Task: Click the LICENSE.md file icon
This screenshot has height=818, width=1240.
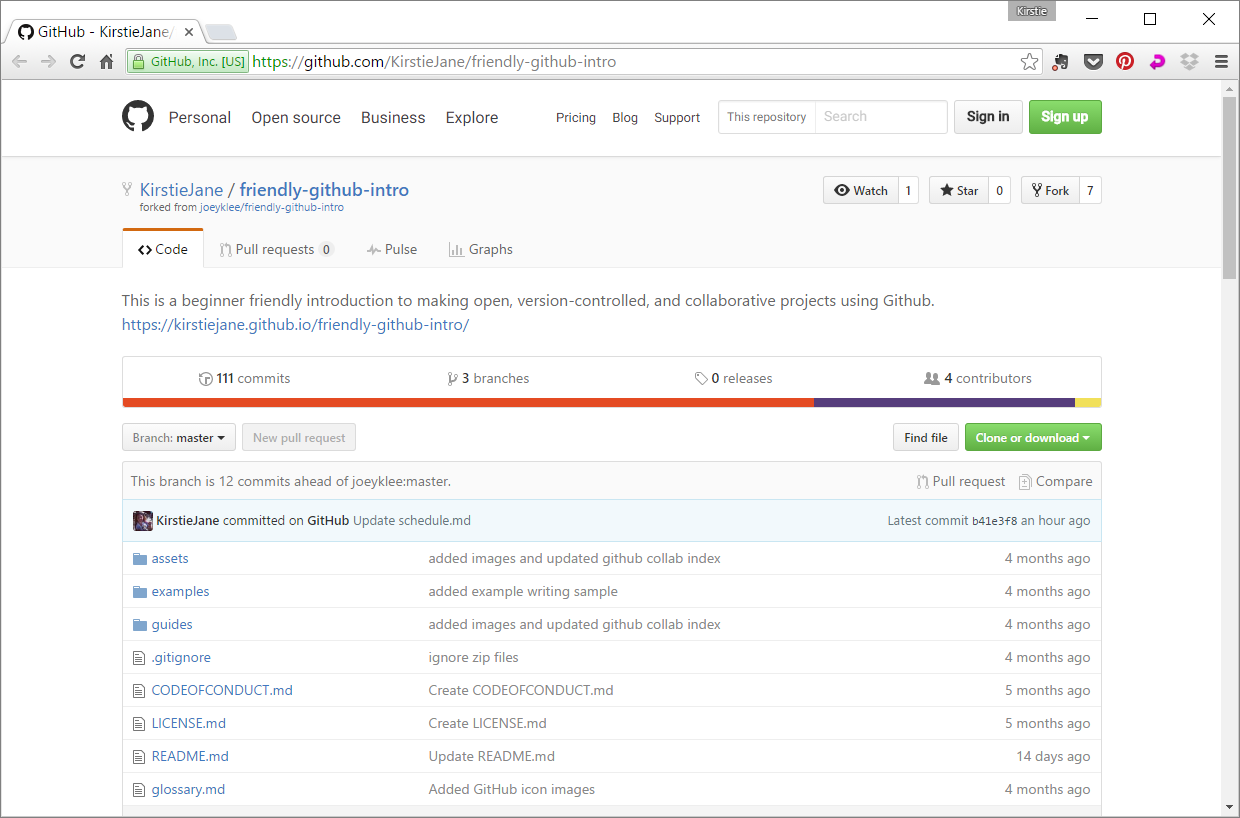Action: [140, 724]
